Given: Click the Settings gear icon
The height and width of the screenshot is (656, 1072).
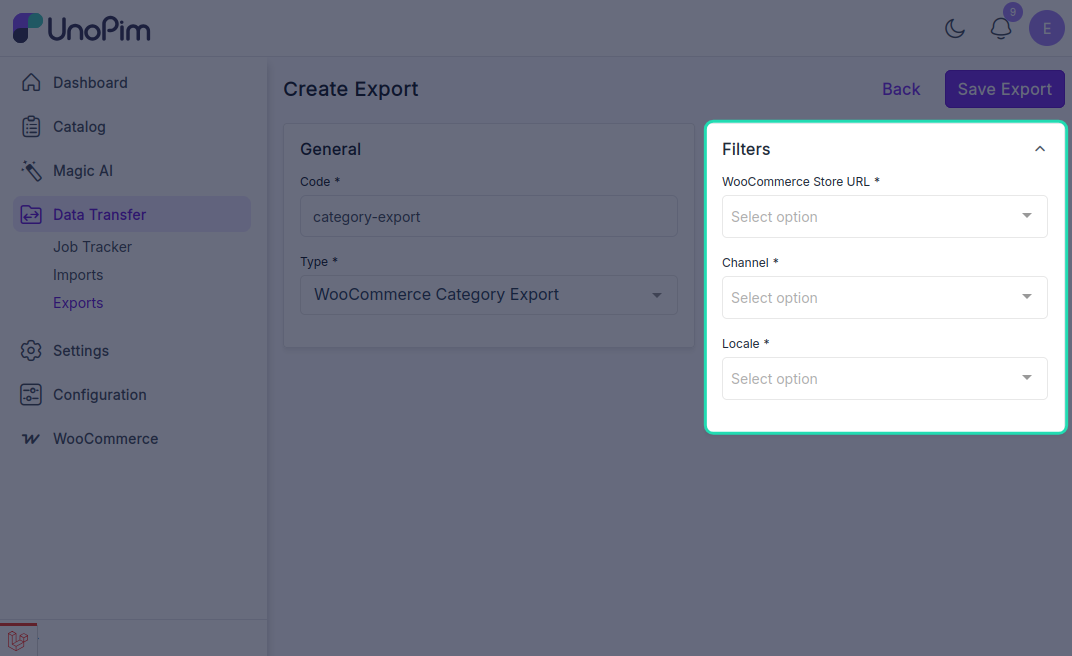Looking at the screenshot, I should point(31,351).
